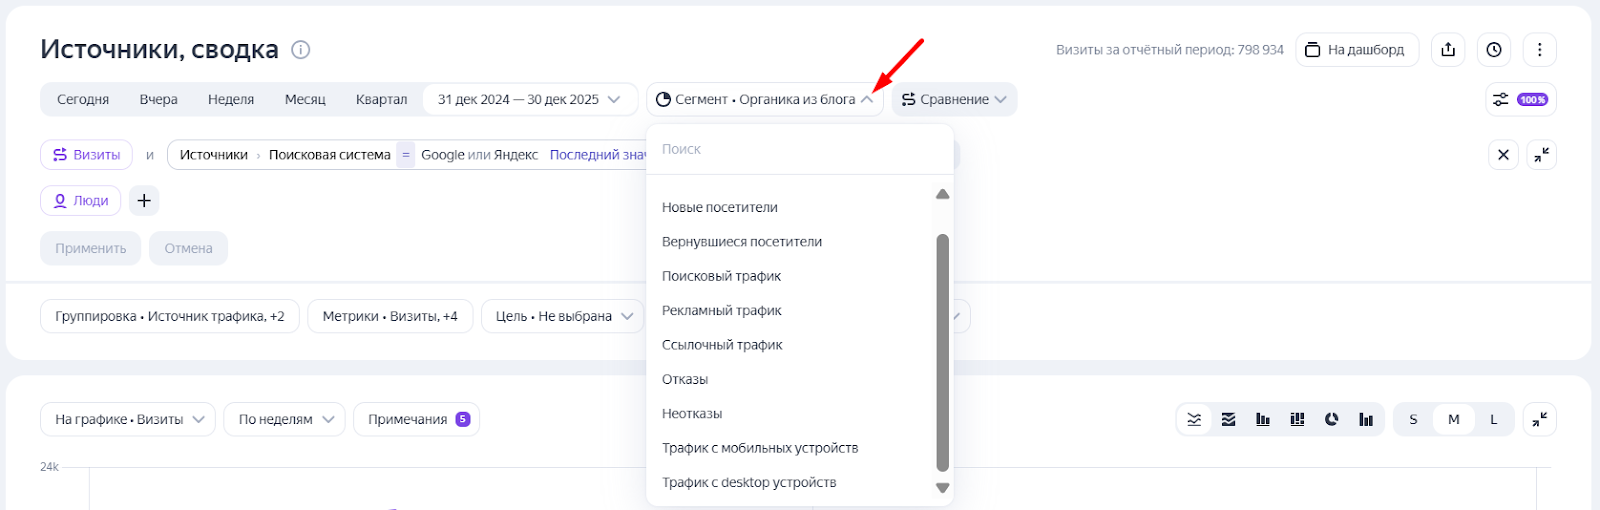Open the По неделям grouping dropdown
This screenshot has width=1600, height=510.
point(285,419)
